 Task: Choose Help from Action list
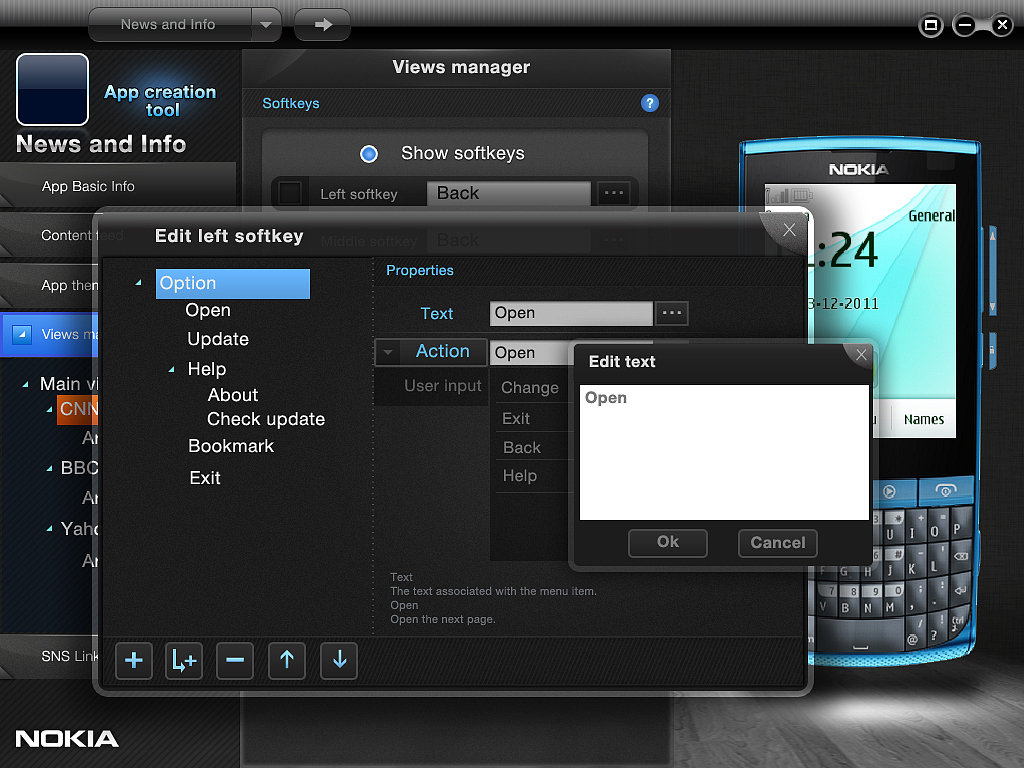(520, 476)
